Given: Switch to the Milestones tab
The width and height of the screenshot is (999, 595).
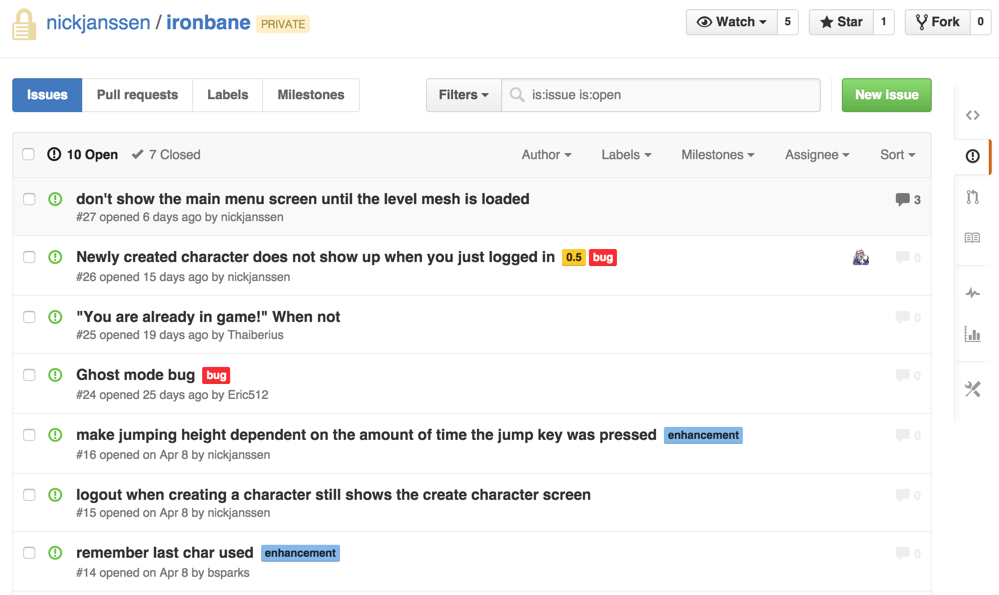Looking at the screenshot, I should pos(311,95).
